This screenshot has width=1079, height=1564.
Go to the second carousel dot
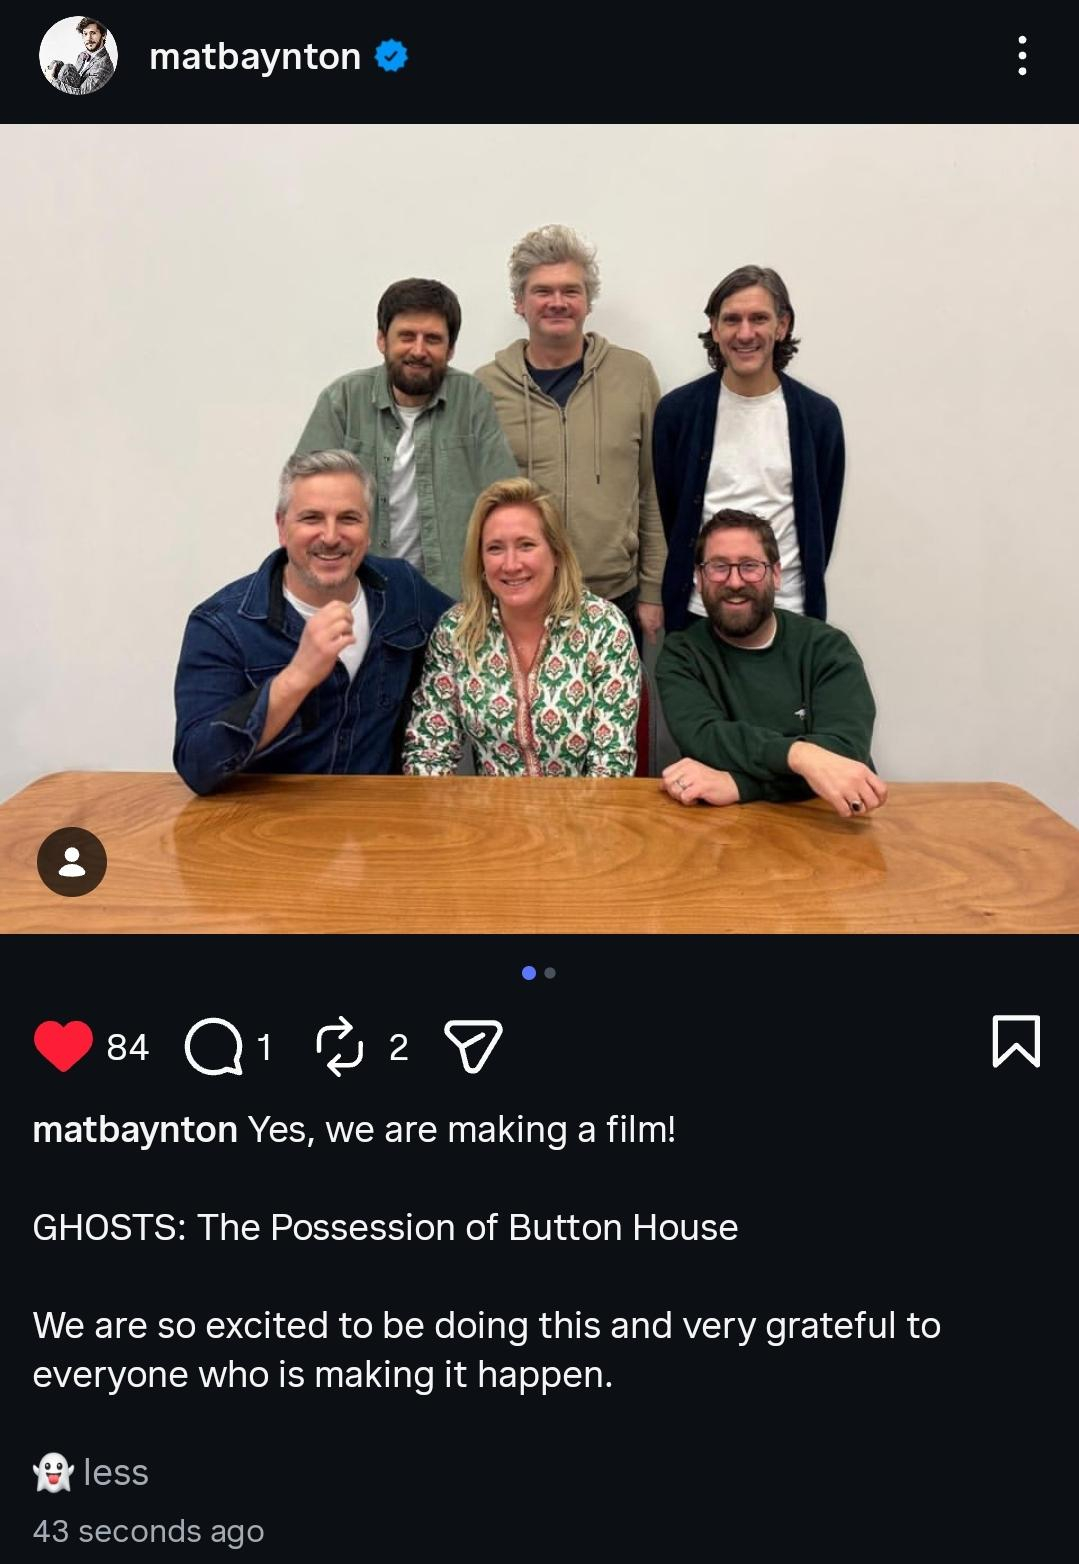pyautogui.click(x=550, y=973)
